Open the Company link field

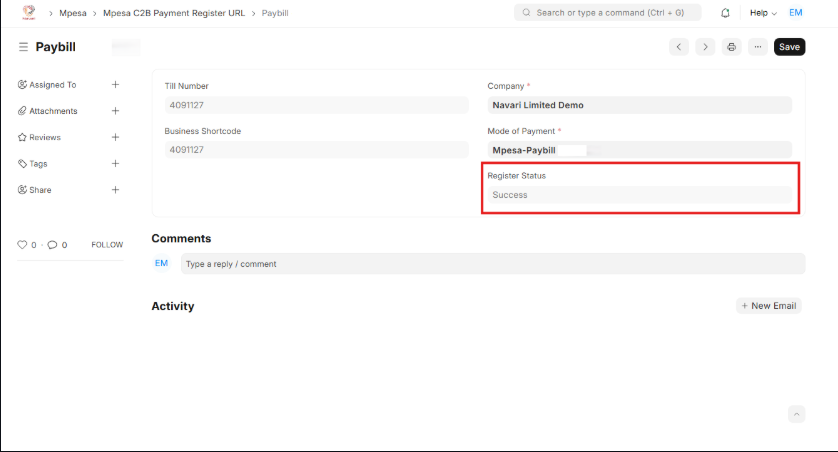pos(639,105)
